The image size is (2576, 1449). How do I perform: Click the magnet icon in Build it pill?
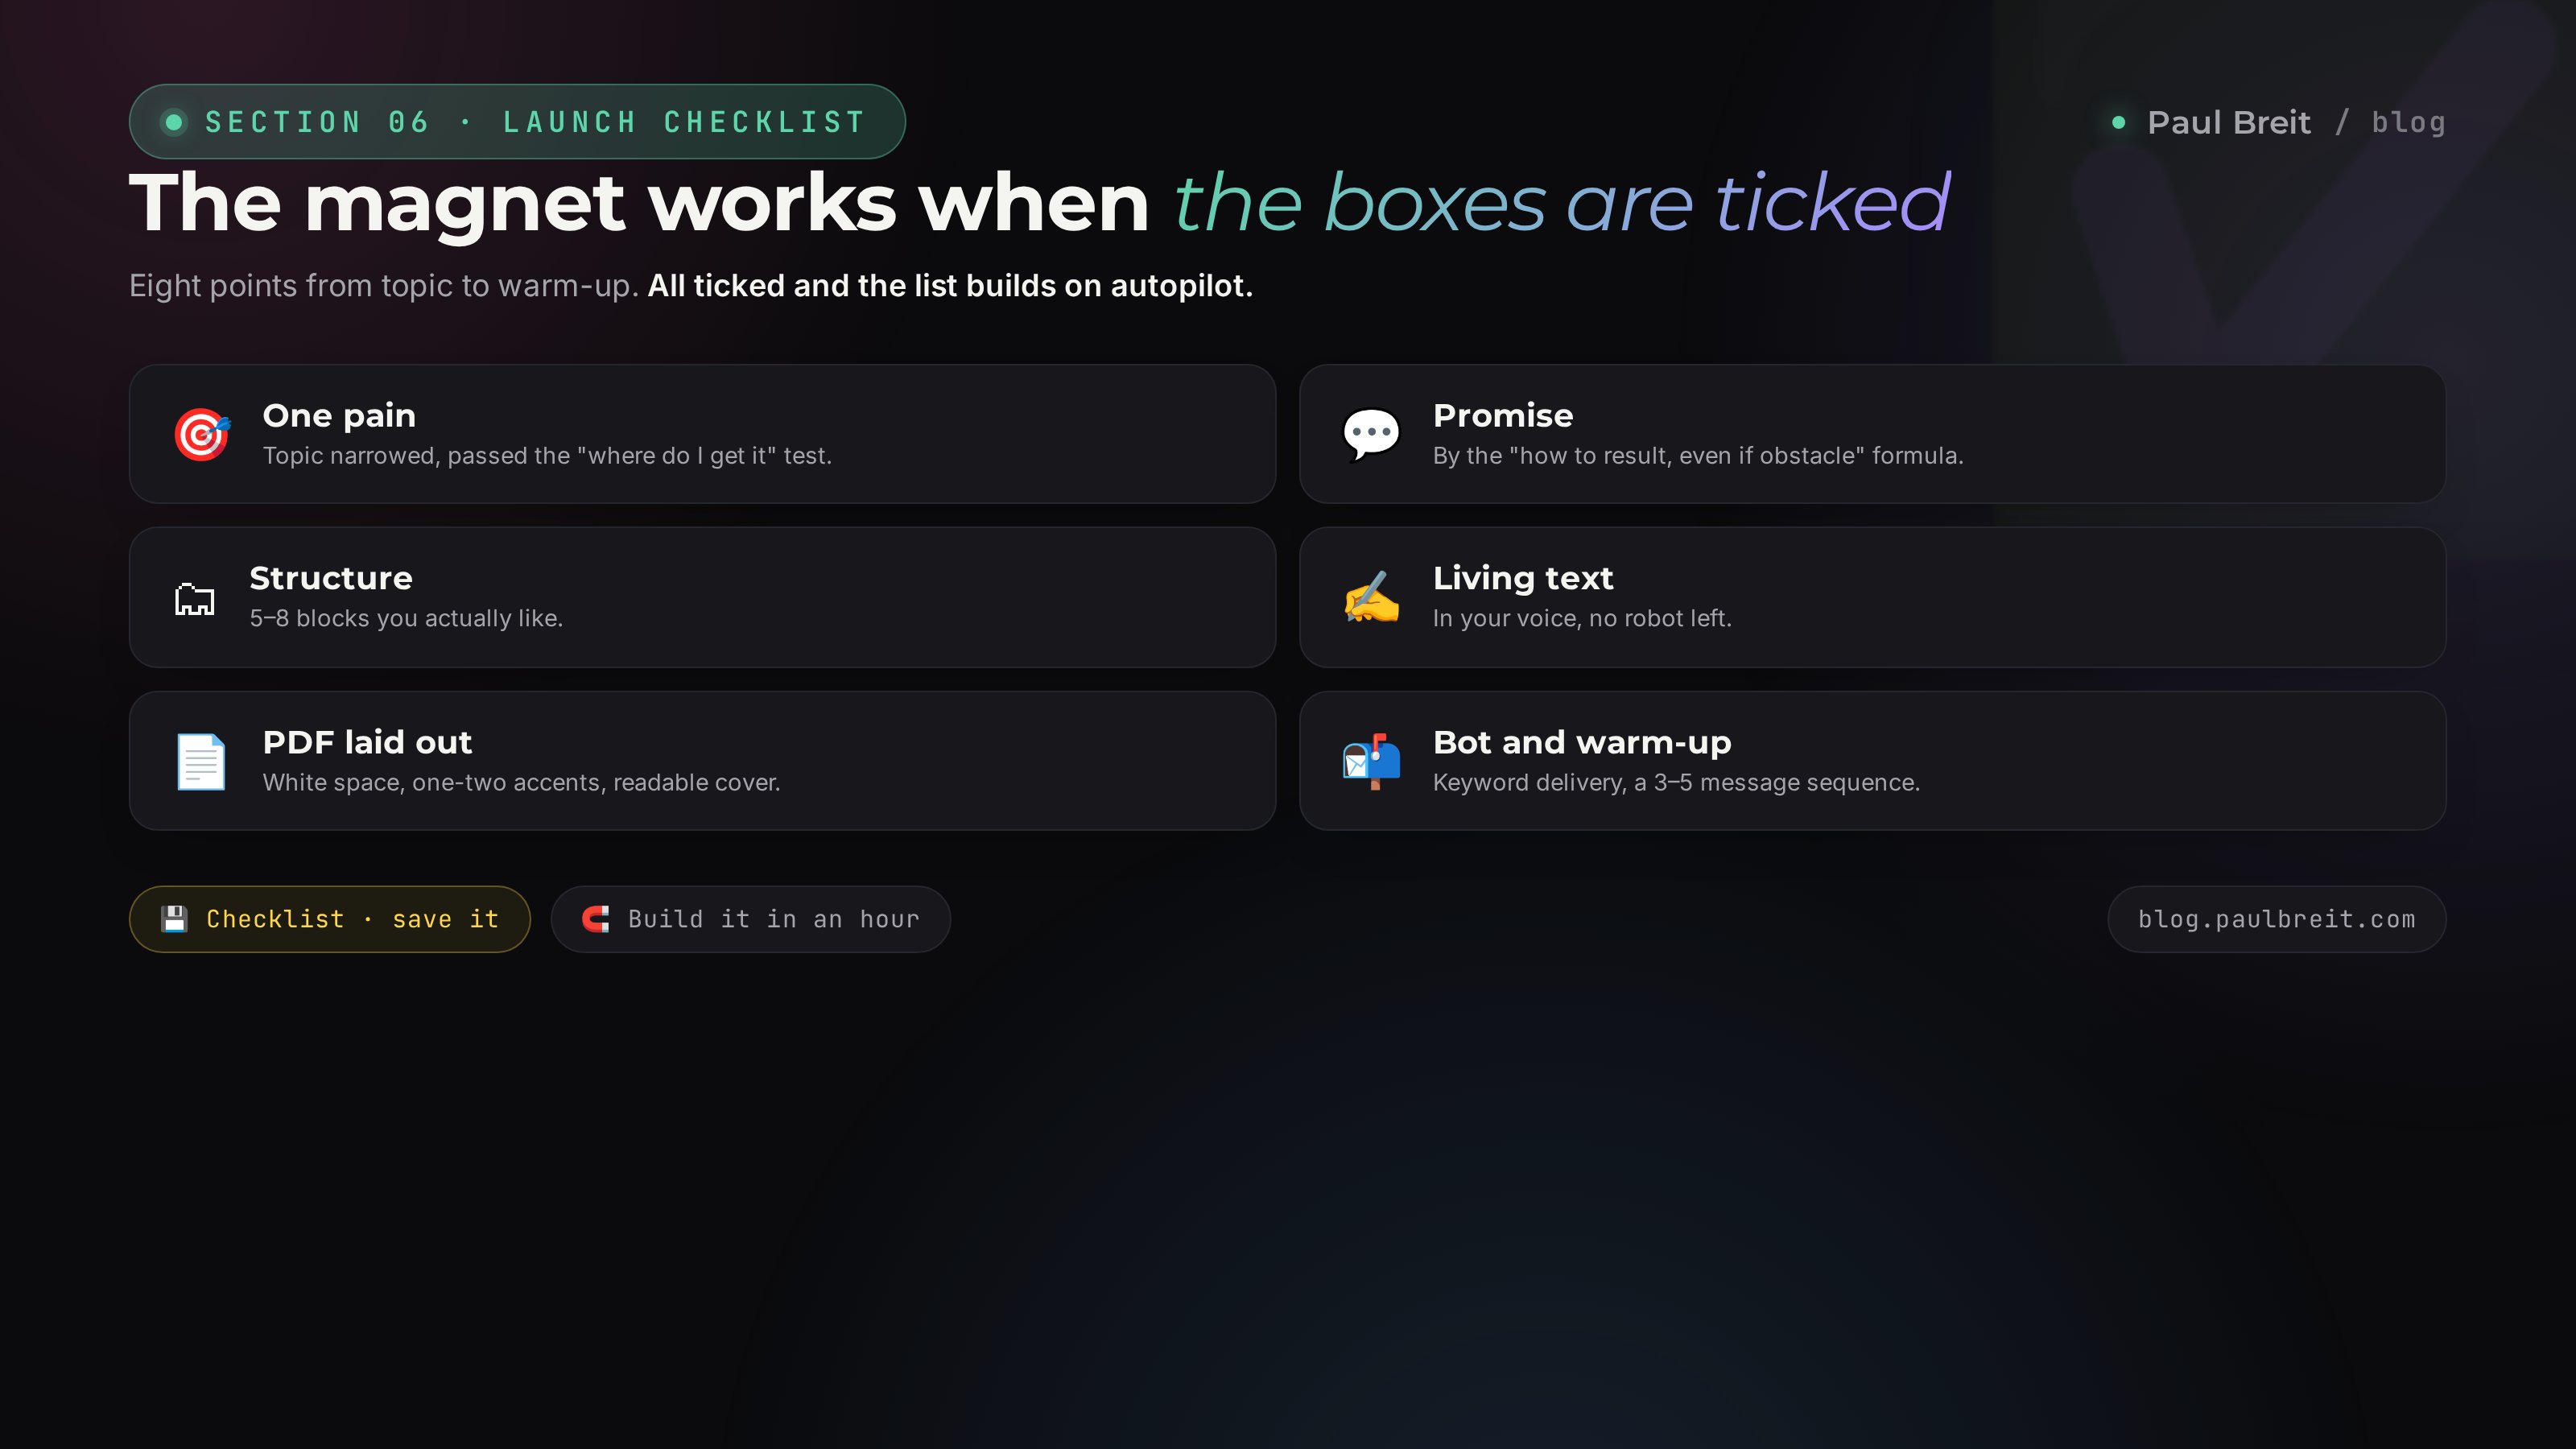click(596, 919)
